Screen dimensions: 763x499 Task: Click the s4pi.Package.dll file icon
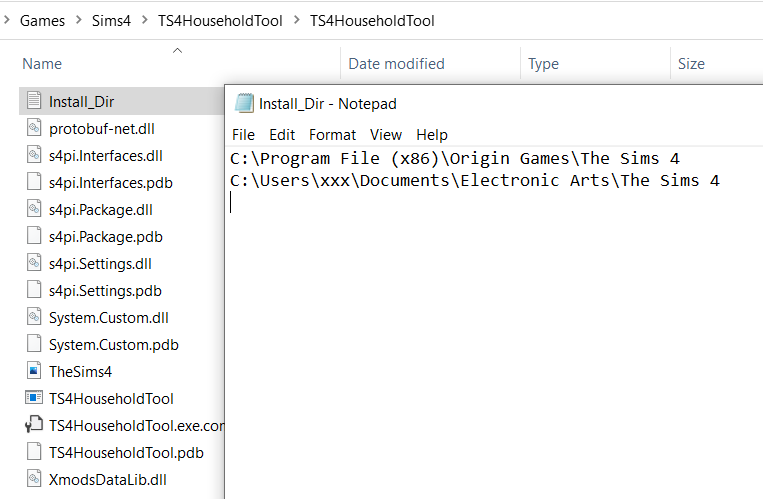34,209
